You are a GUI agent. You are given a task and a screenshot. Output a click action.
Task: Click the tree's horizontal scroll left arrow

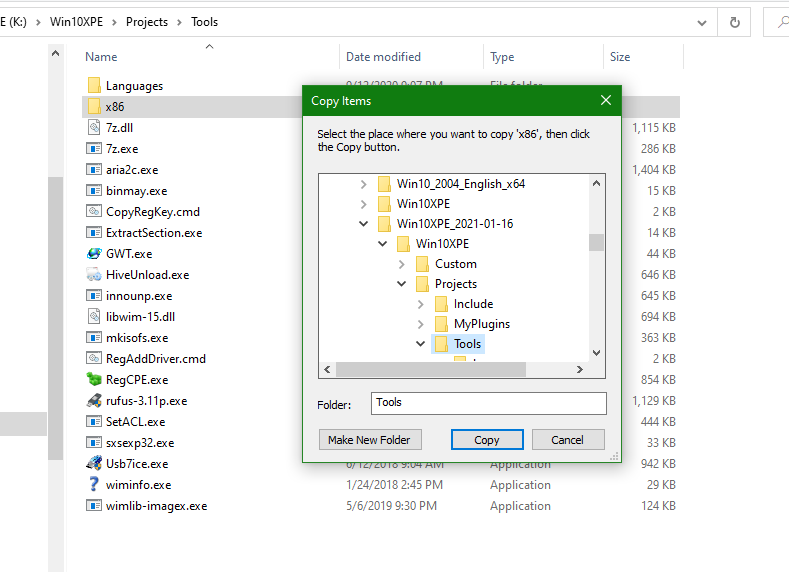328,369
